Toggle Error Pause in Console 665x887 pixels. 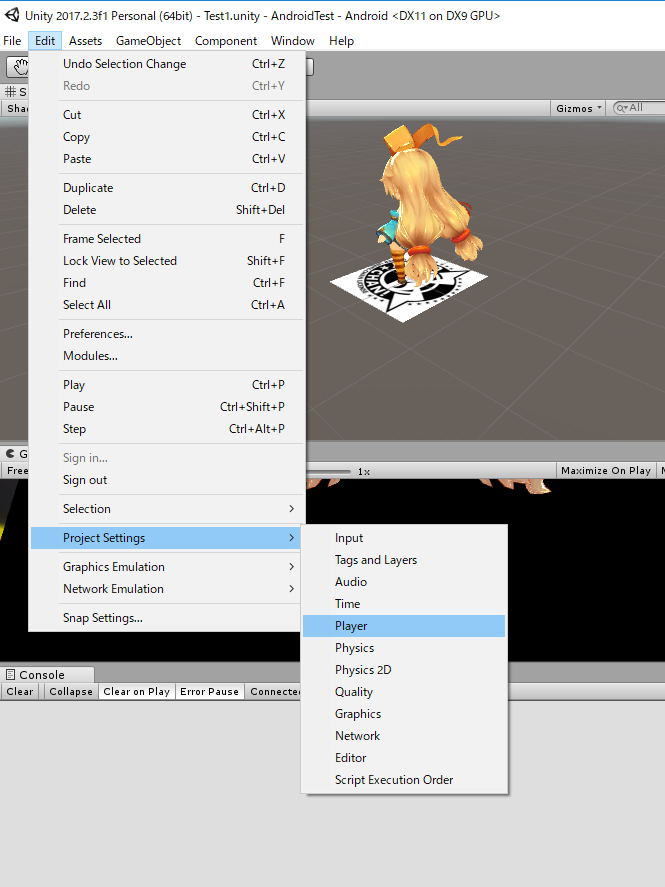209,691
